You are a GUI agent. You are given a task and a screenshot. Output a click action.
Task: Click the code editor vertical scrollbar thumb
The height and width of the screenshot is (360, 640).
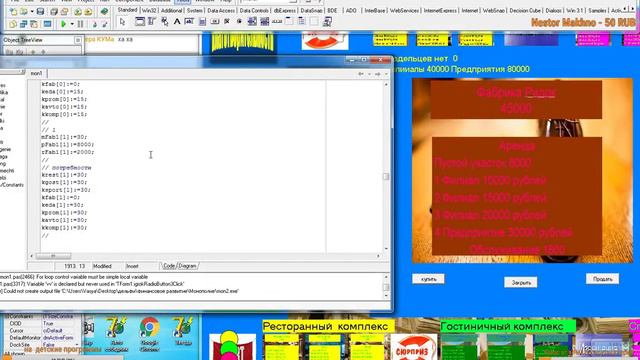[x=386, y=176]
